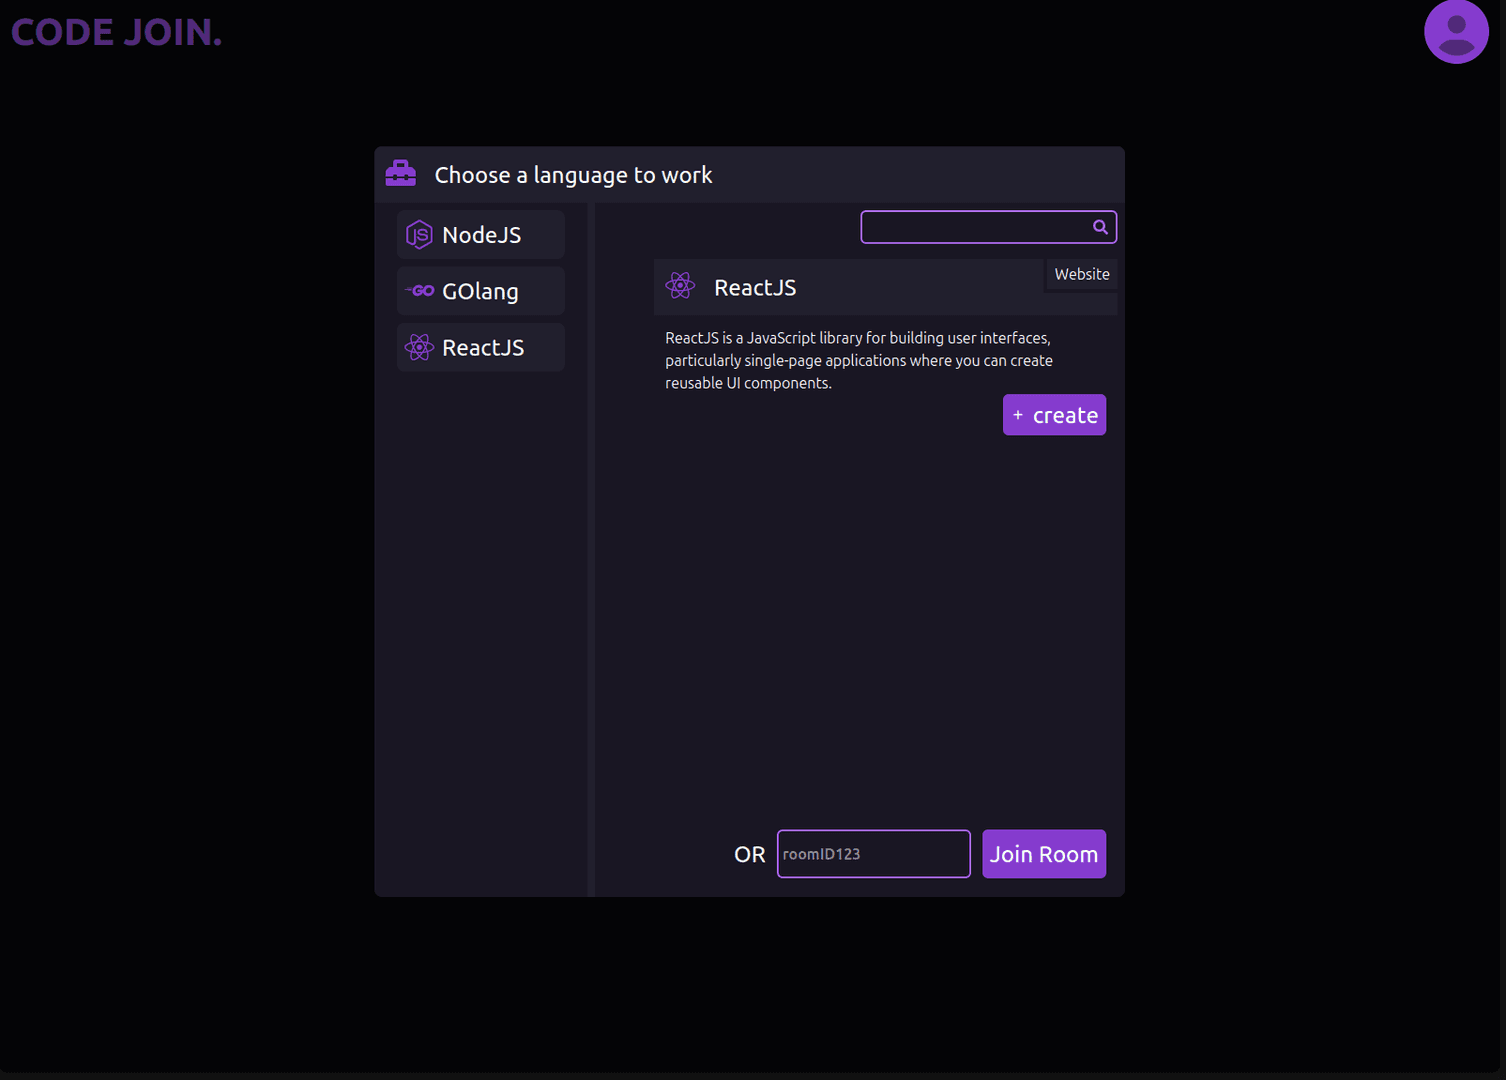Focus the language search field

pyautogui.click(x=988, y=227)
